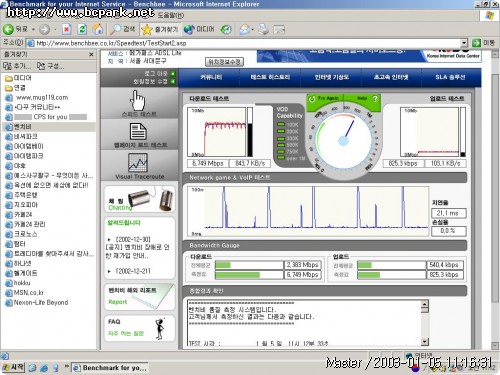Open the Chatting tin-can banner
The width and height of the screenshot is (500, 375).
pyautogui.click(x=139, y=199)
